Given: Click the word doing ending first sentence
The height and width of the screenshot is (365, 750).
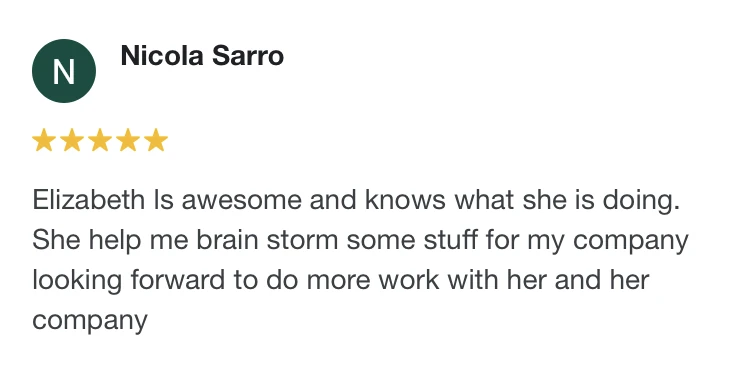Looking at the screenshot, I should pyautogui.click(x=641, y=201).
